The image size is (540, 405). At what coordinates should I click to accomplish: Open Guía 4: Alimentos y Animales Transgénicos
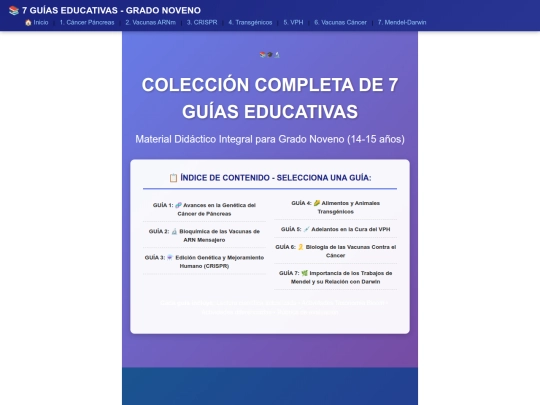tap(335, 207)
